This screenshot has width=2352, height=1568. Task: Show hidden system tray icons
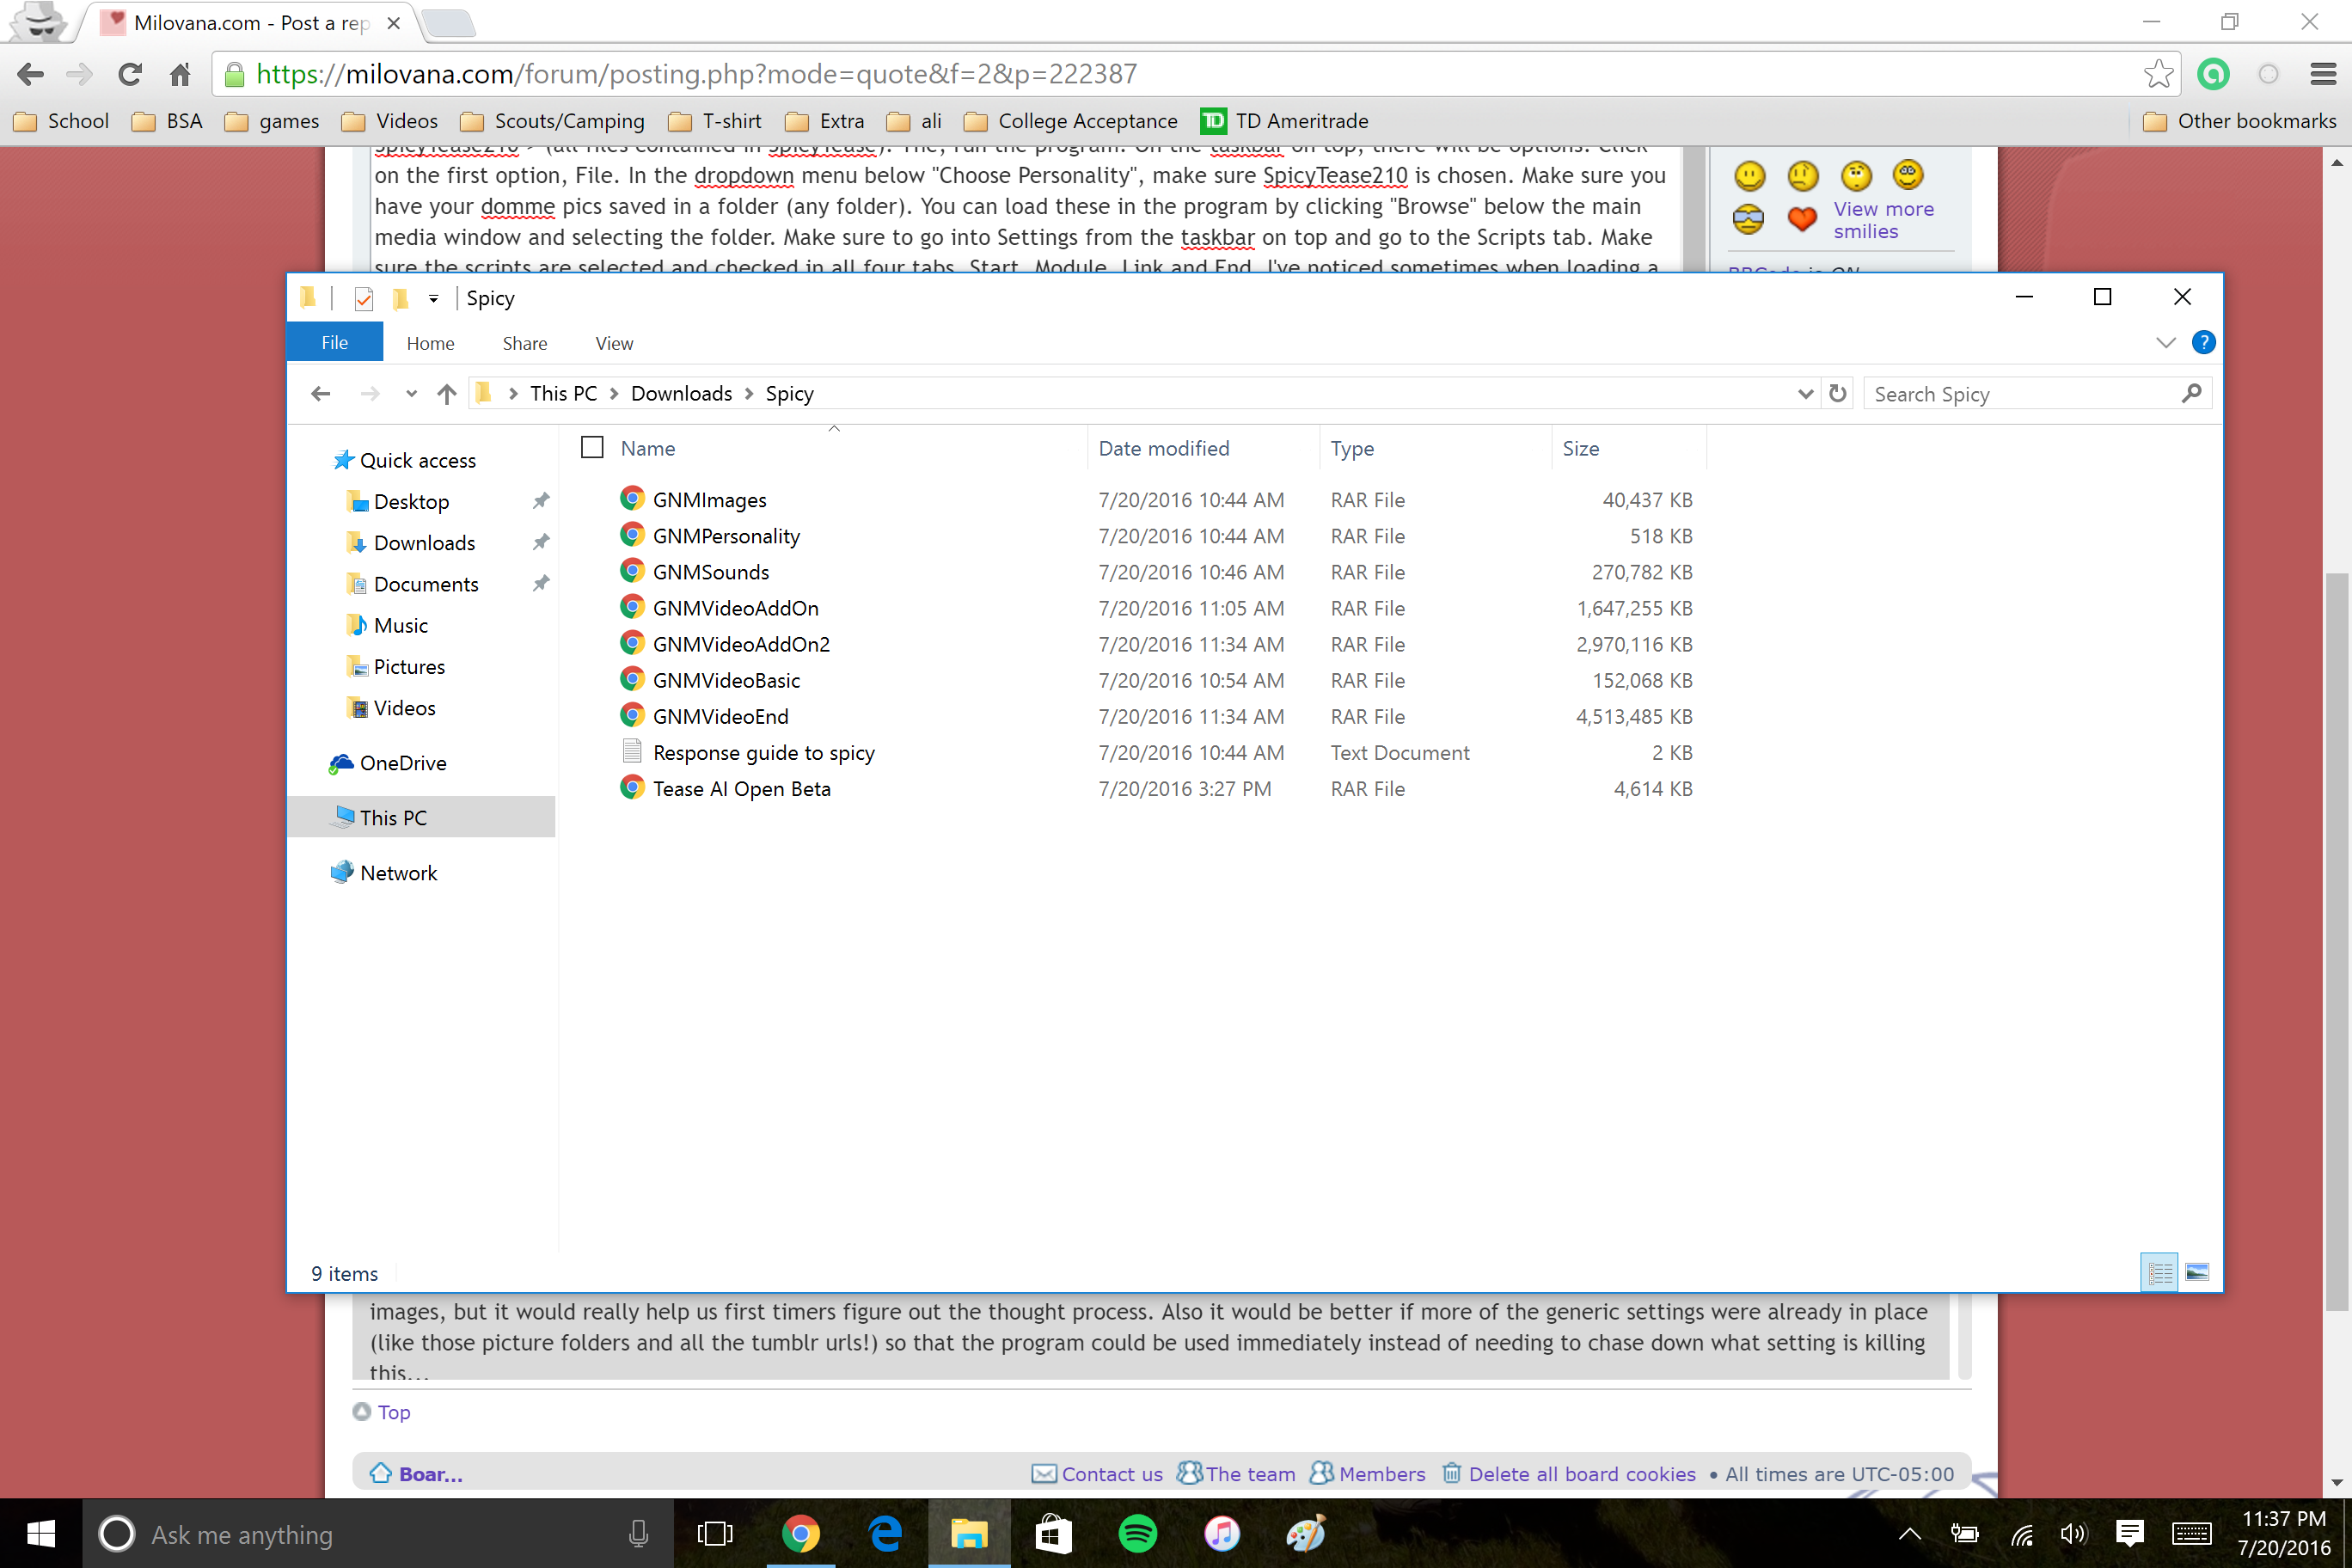[x=1909, y=1533]
